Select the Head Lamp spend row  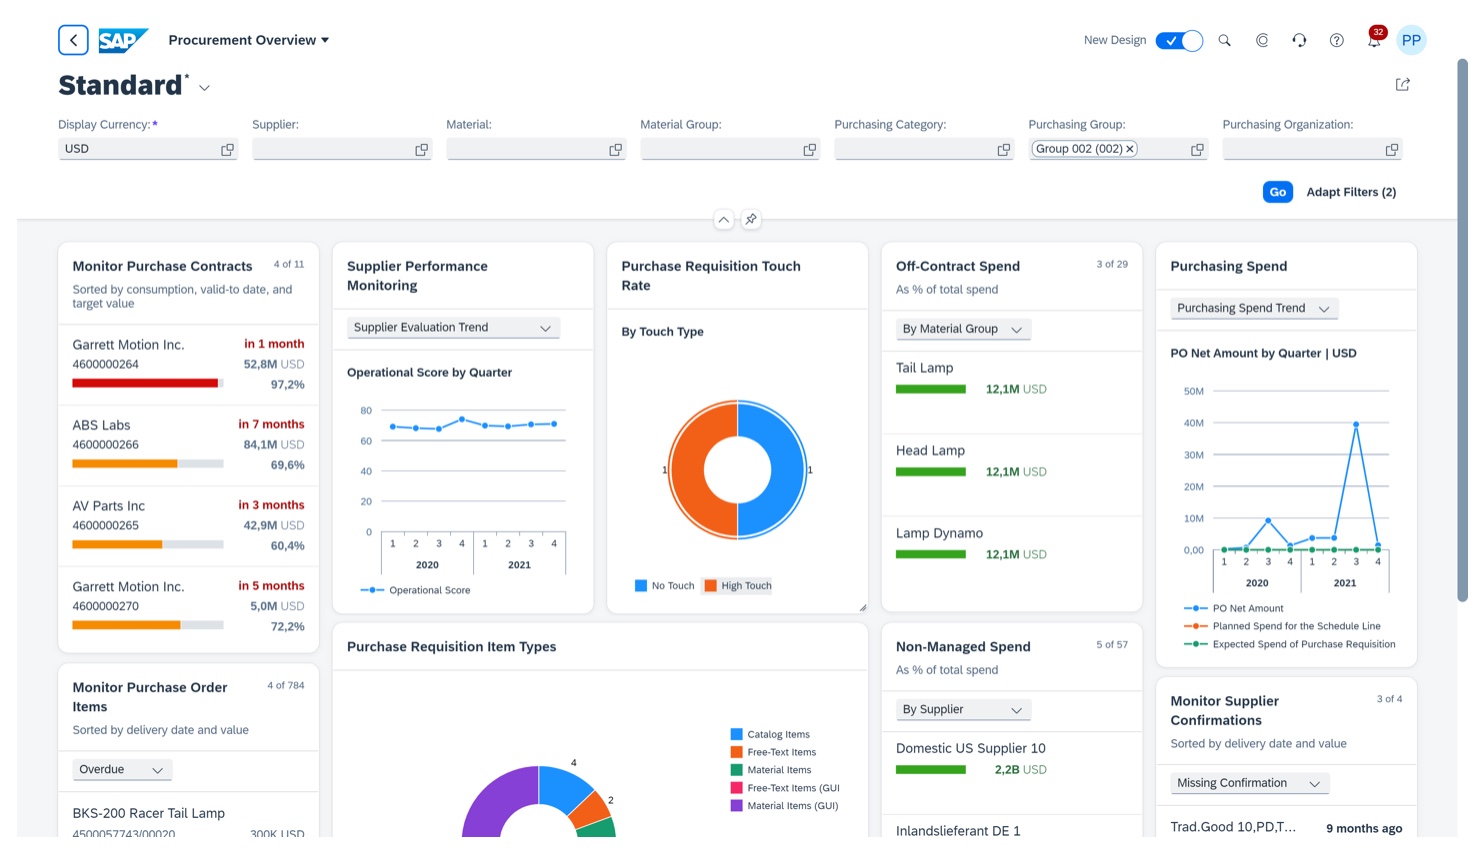coord(1011,474)
